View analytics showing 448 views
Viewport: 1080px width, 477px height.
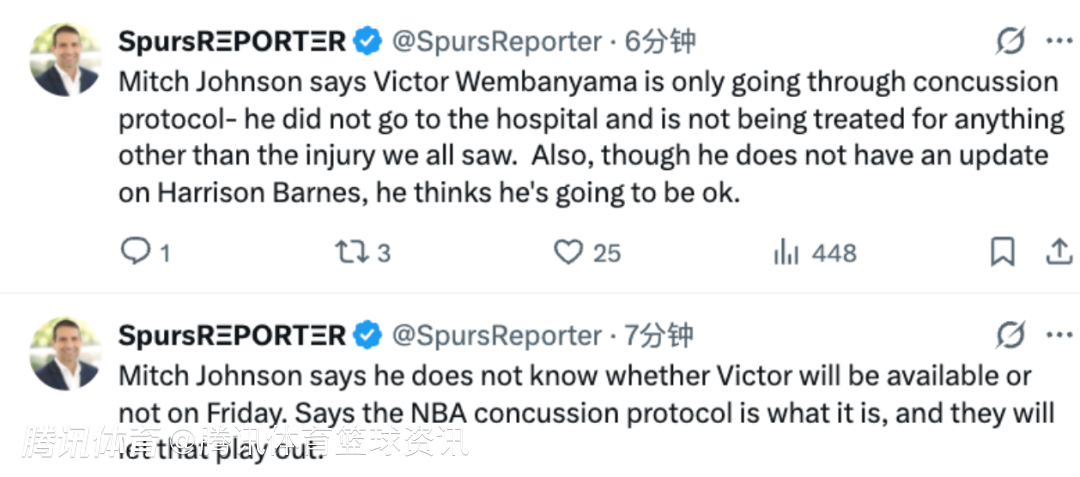point(787,252)
